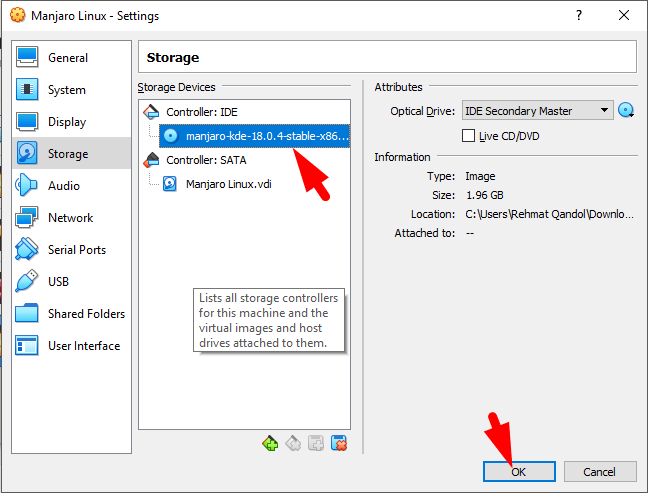This screenshot has height=493, width=648.
Task: Open the General settings category
Action: (67, 58)
